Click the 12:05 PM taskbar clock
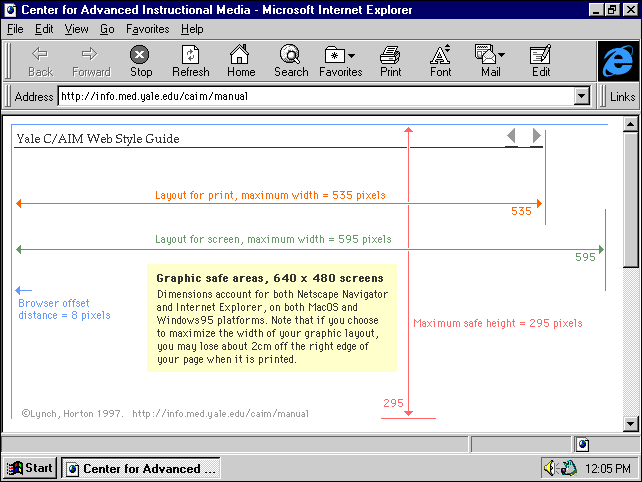Viewport: 642px width, 482px height. coord(608,468)
